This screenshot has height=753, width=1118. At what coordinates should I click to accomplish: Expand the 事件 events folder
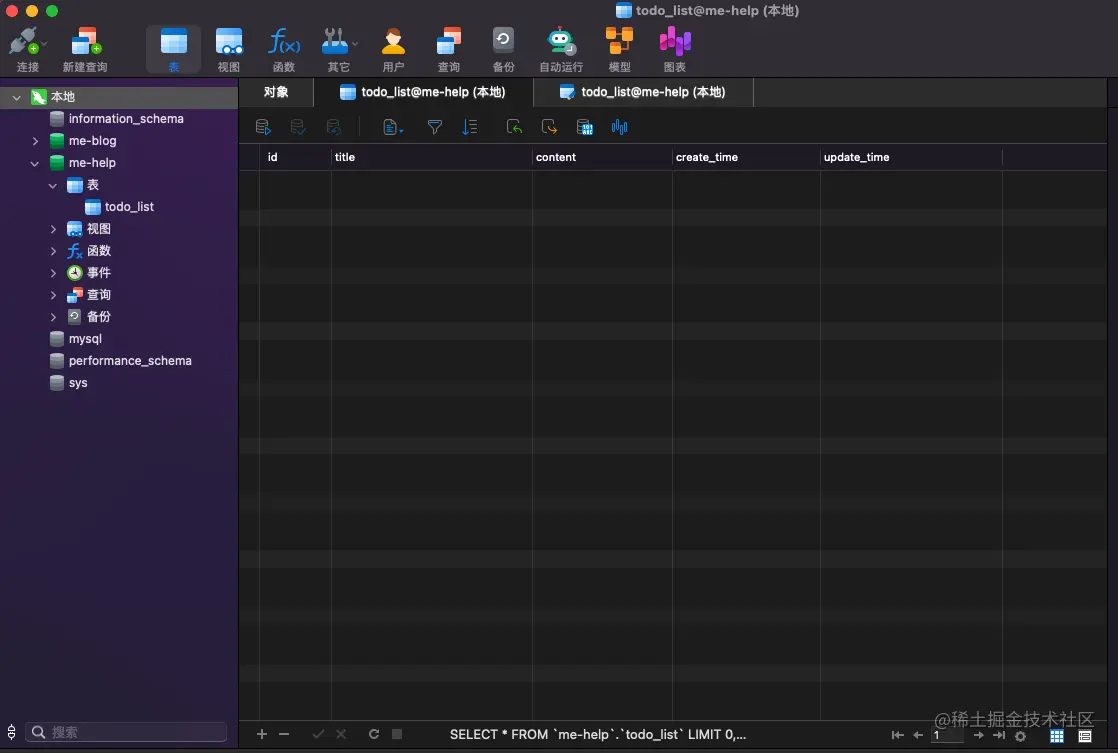[x=53, y=273]
